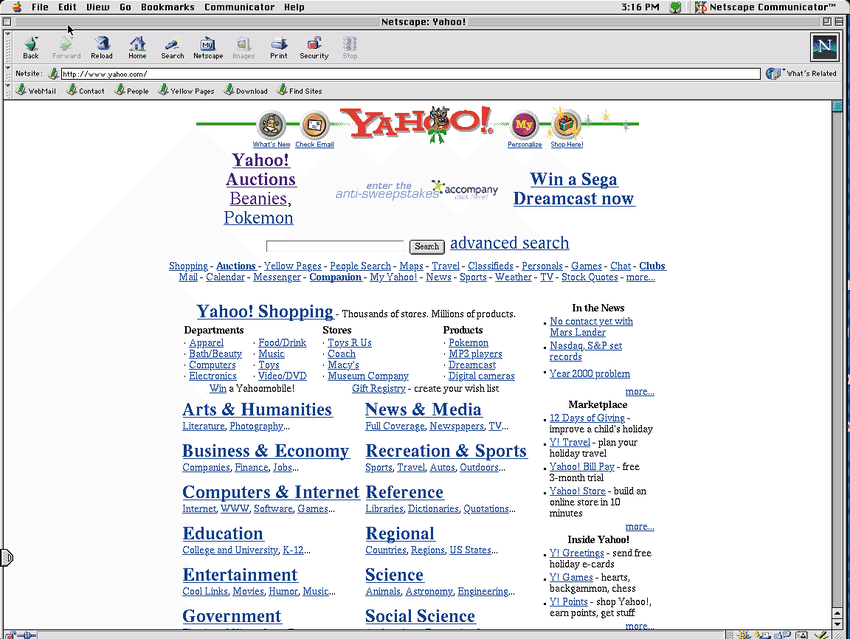Click the Forward toolbar icon

(x=66, y=47)
